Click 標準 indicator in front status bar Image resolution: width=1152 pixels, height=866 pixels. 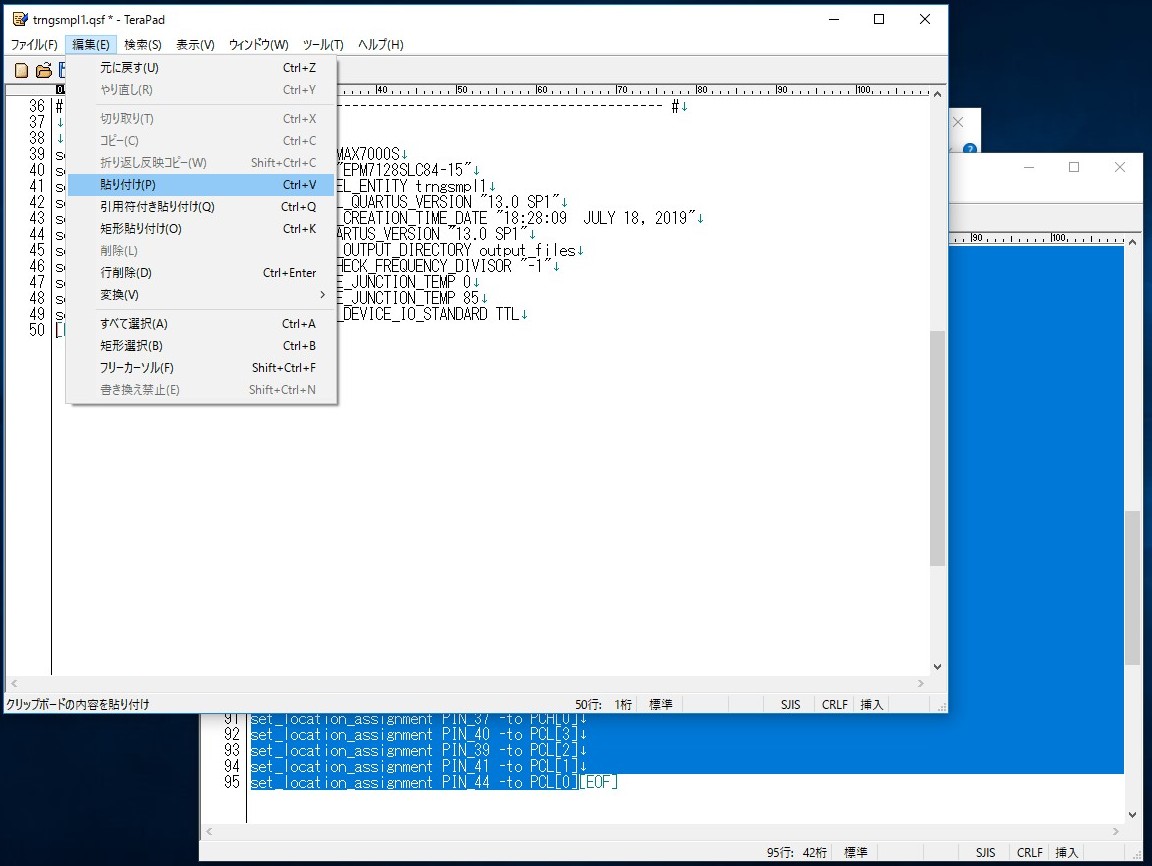click(x=660, y=704)
